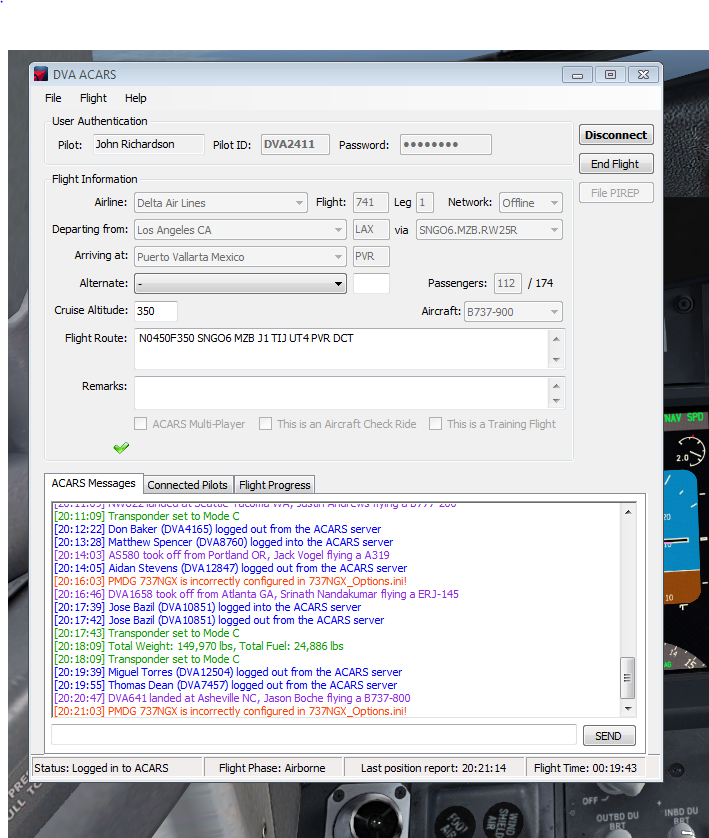Switch to the ACARS Messages tab
Viewport: 709px width, 838px height.
(94, 483)
